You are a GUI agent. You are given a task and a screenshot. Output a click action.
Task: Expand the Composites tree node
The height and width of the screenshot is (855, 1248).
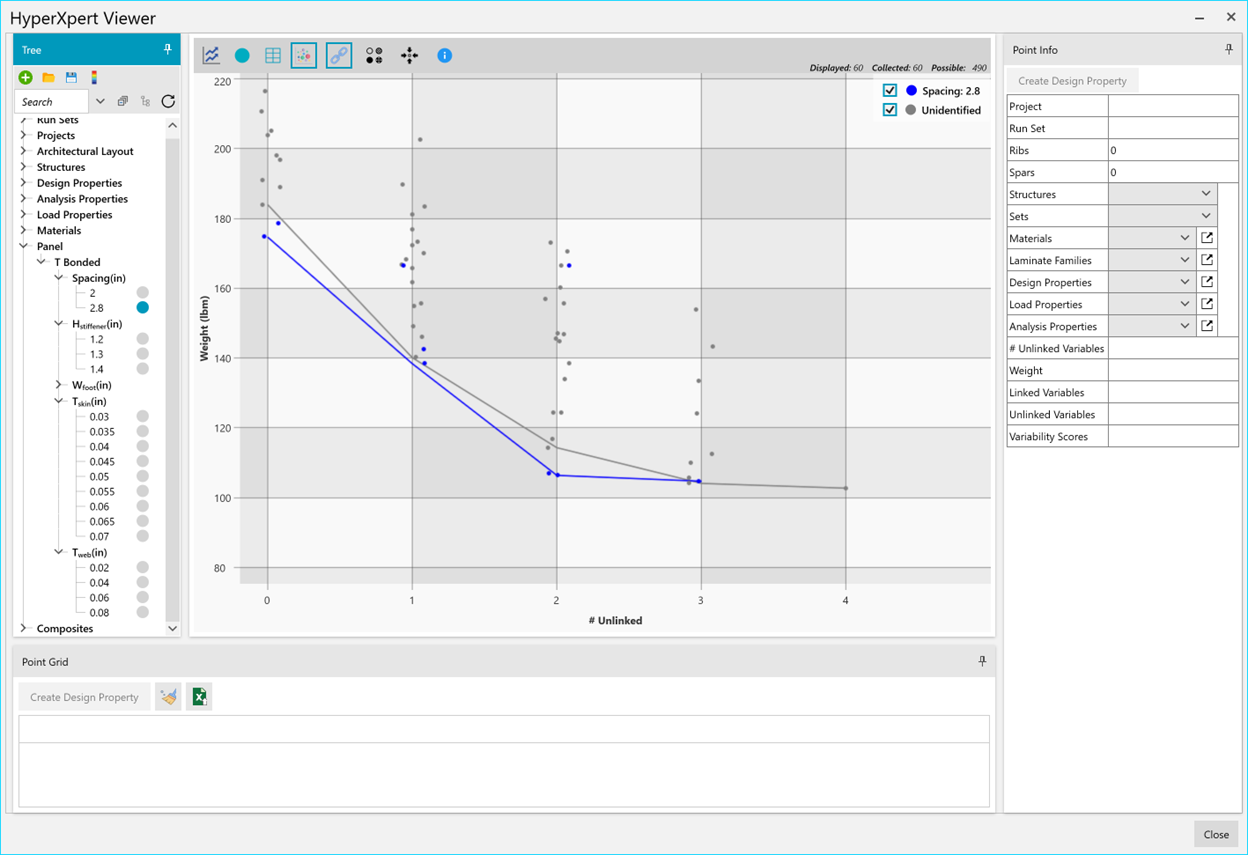click(24, 628)
